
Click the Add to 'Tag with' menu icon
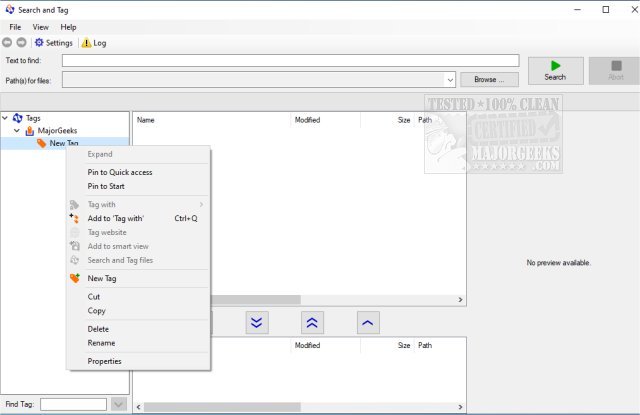[74, 218]
